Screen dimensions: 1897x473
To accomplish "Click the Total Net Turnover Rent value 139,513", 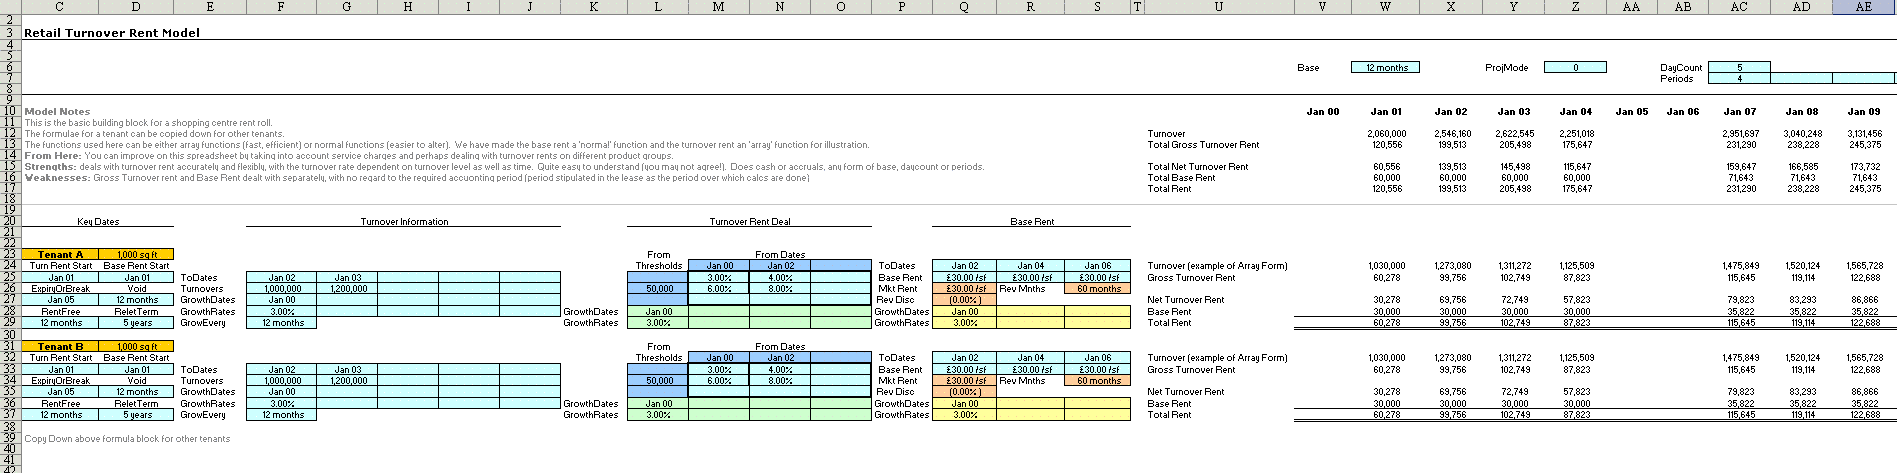I will click(1453, 166).
